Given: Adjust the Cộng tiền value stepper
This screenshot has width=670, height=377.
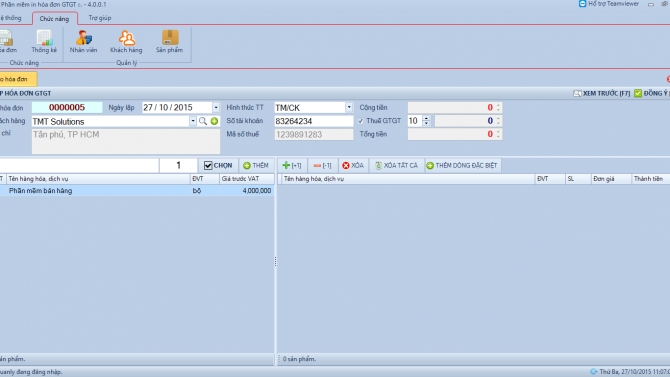Looking at the screenshot, I should point(498,107).
